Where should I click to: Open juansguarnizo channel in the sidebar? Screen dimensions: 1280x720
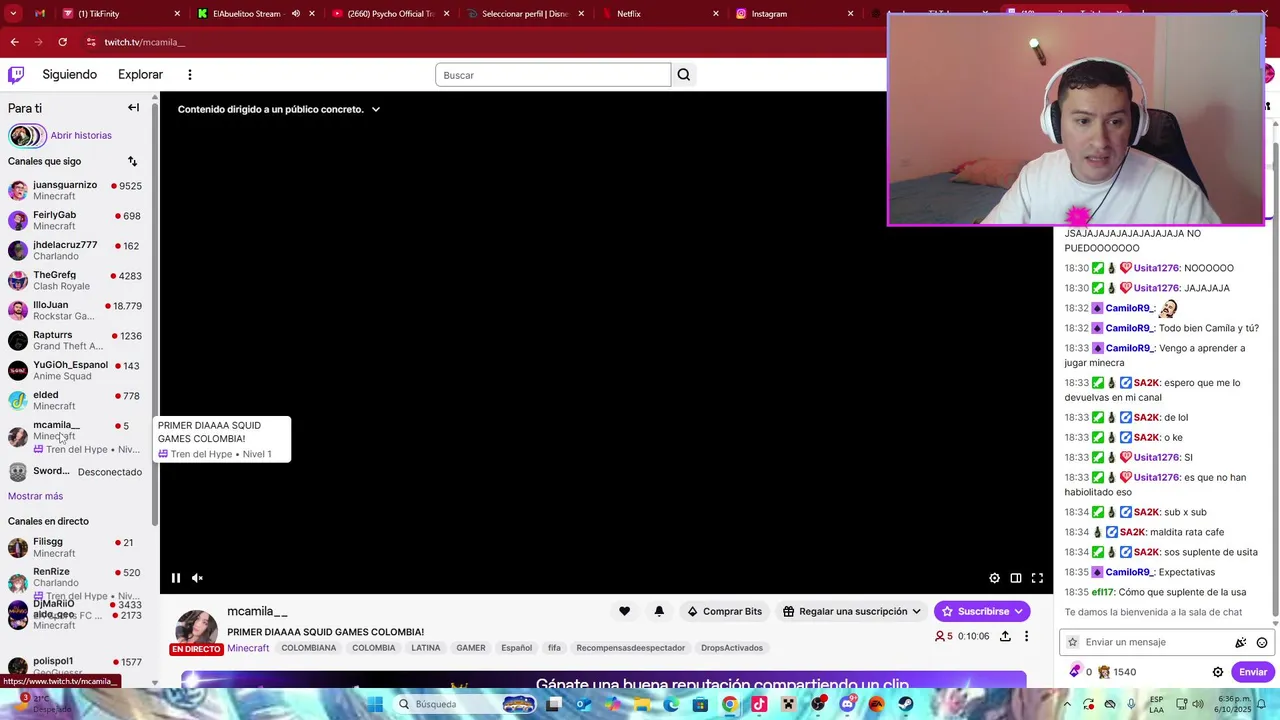click(76, 190)
